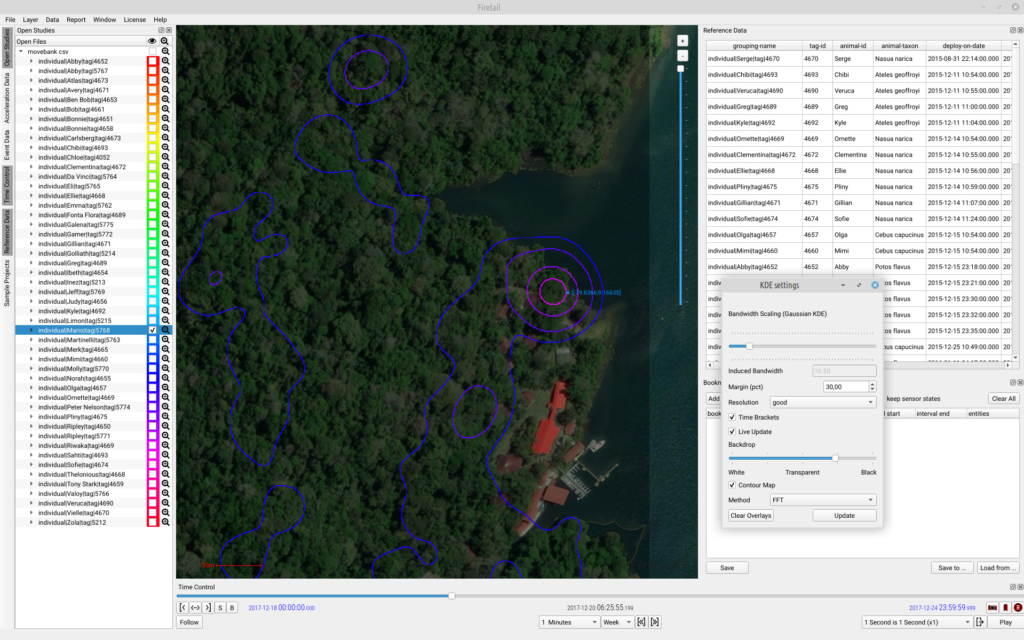The width and height of the screenshot is (1024, 640).
Task: Click the Follow button
Action: pyautogui.click(x=189, y=622)
